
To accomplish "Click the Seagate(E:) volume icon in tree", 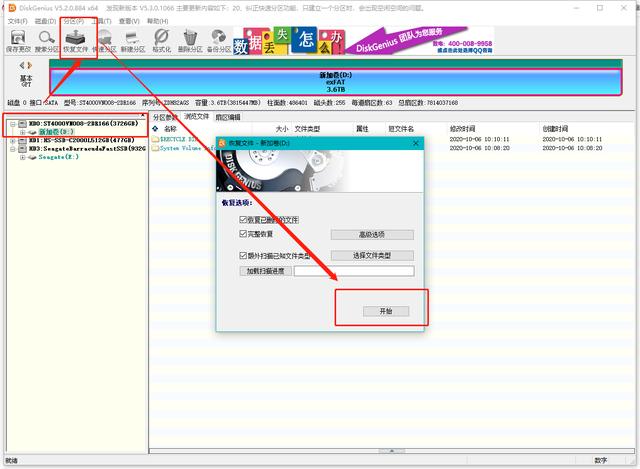I will click(x=32, y=157).
